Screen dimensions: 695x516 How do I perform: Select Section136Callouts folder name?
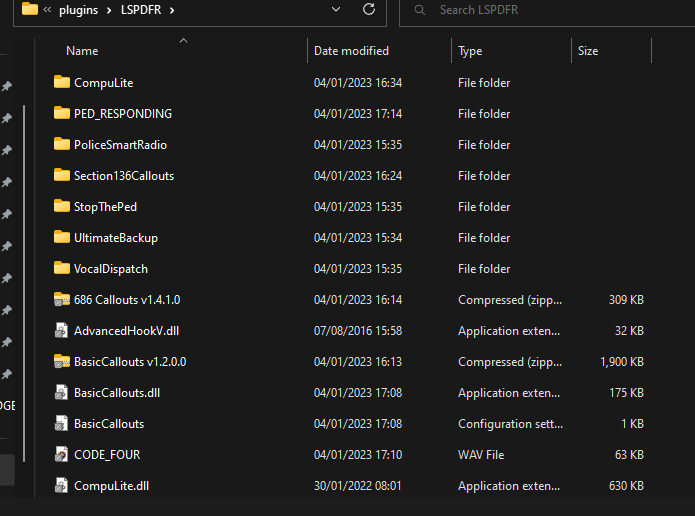point(124,176)
